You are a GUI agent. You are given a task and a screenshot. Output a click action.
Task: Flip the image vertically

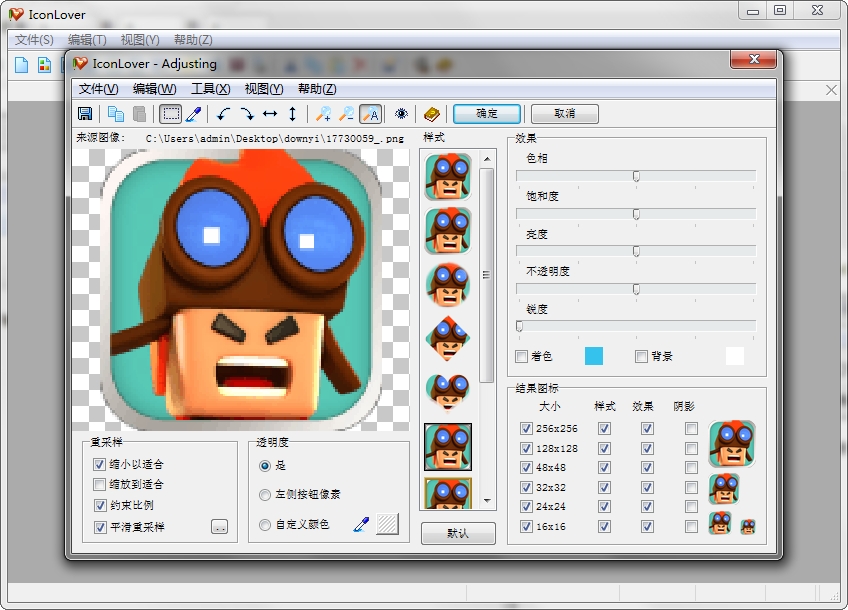pyautogui.click(x=293, y=113)
